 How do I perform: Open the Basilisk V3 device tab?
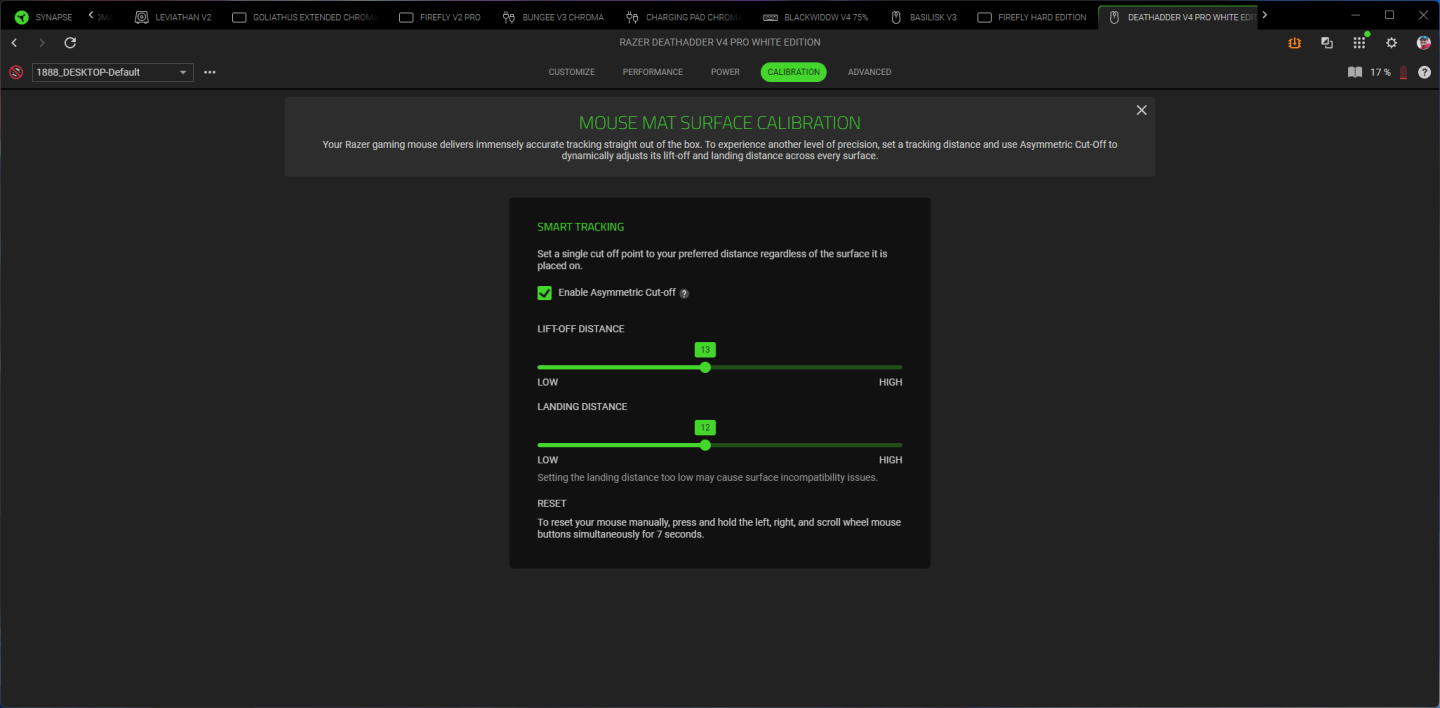click(923, 17)
